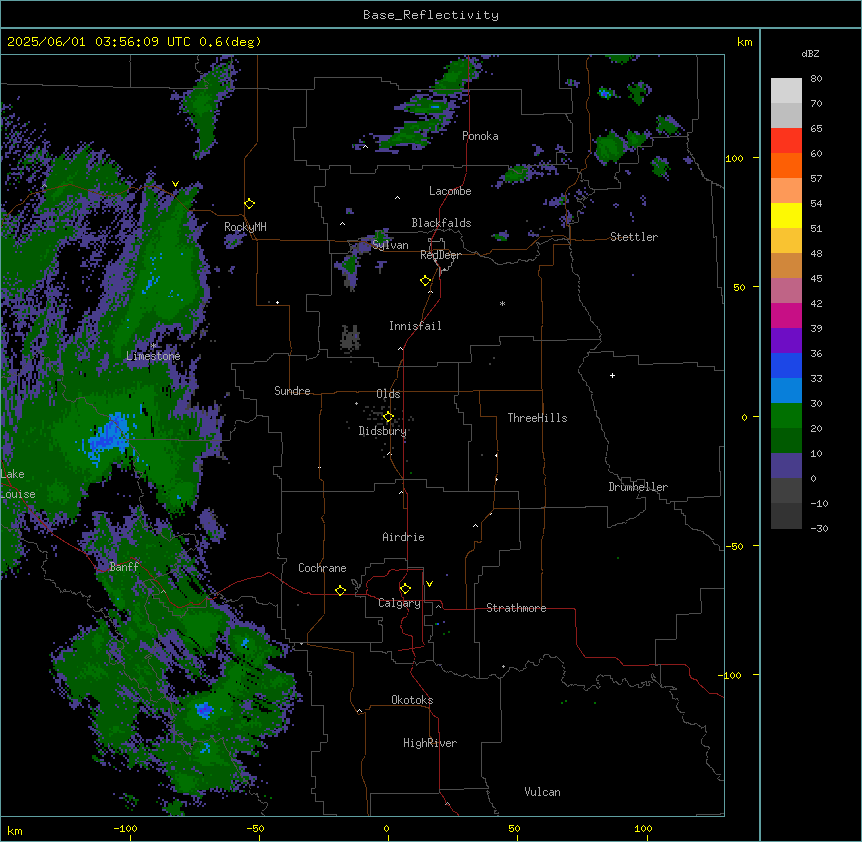Click the yellow diamond marker above Calgary label
Viewport: 862px width, 842px height.
tap(405, 589)
